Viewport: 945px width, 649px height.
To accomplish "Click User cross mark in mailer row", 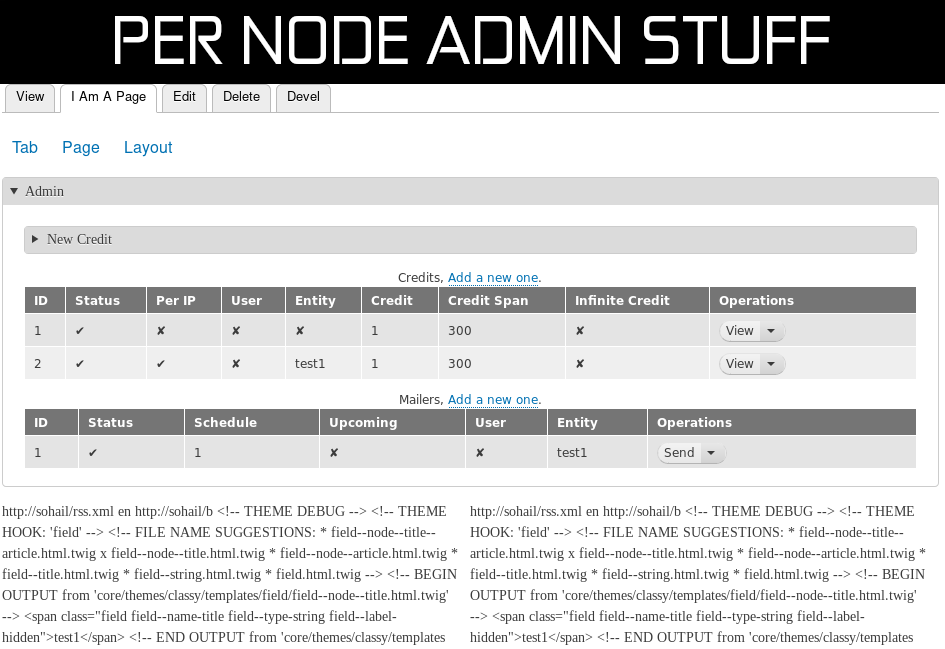I will [480, 453].
